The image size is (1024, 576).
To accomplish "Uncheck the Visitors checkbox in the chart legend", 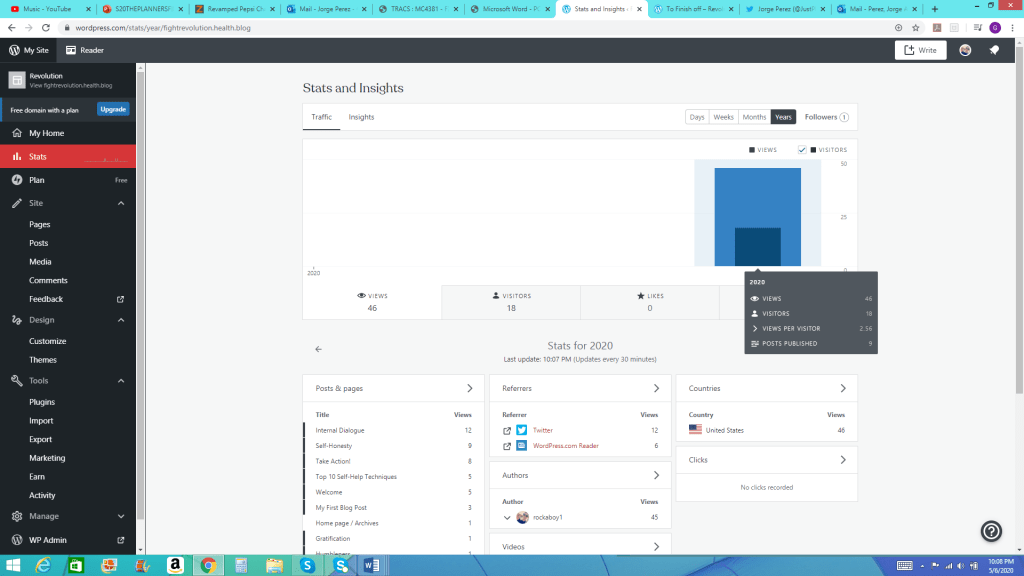I will [x=802, y=150].
